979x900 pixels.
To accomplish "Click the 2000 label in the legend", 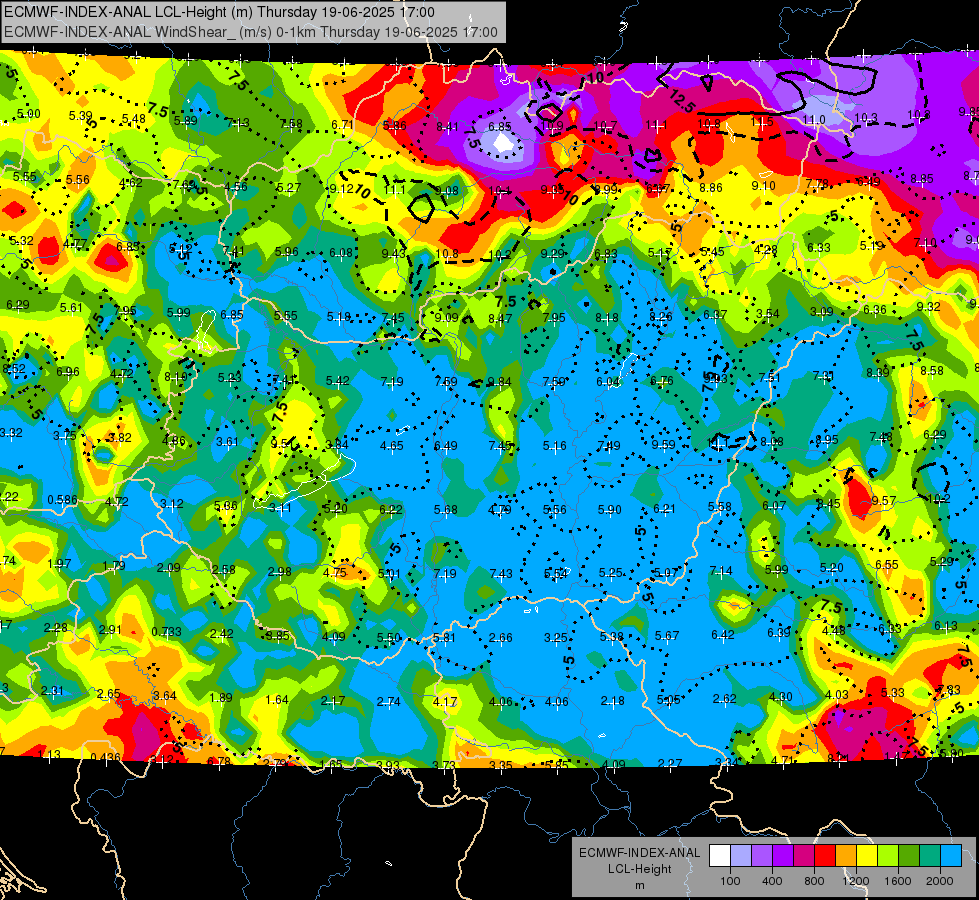I will click(939, 881).
